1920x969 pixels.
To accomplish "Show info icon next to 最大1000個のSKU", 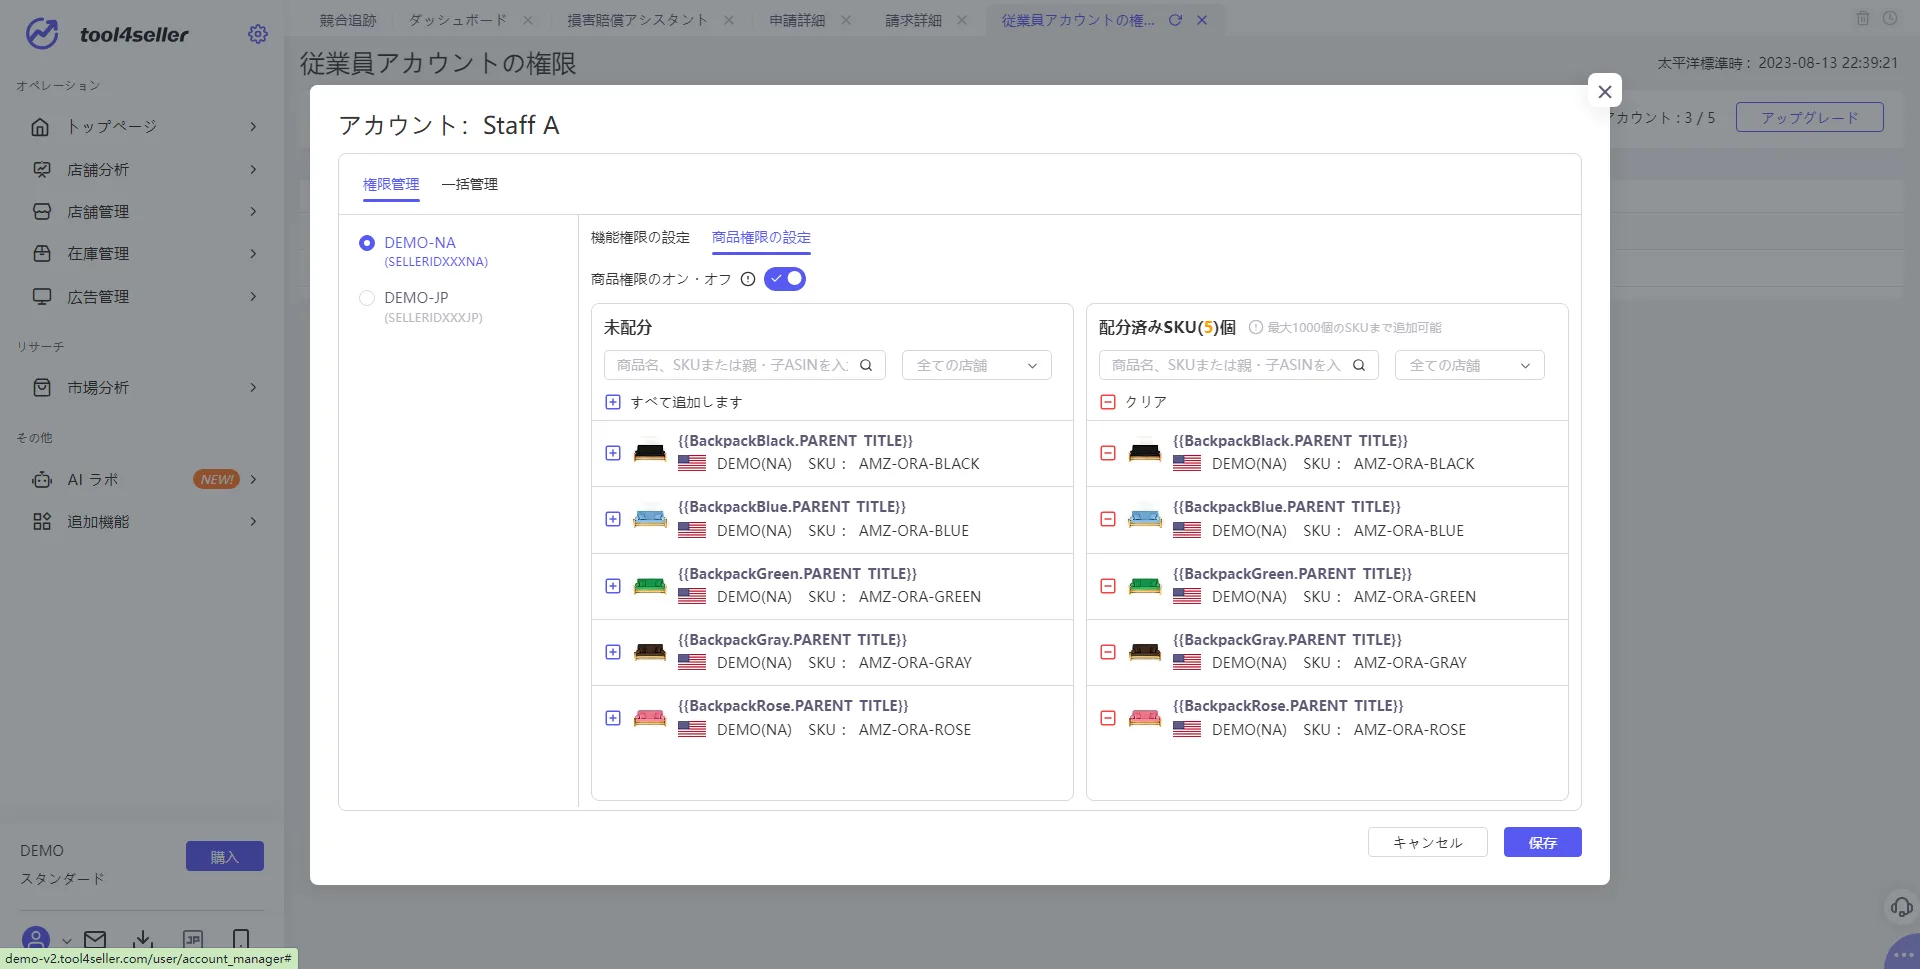I will (1256, 327).
